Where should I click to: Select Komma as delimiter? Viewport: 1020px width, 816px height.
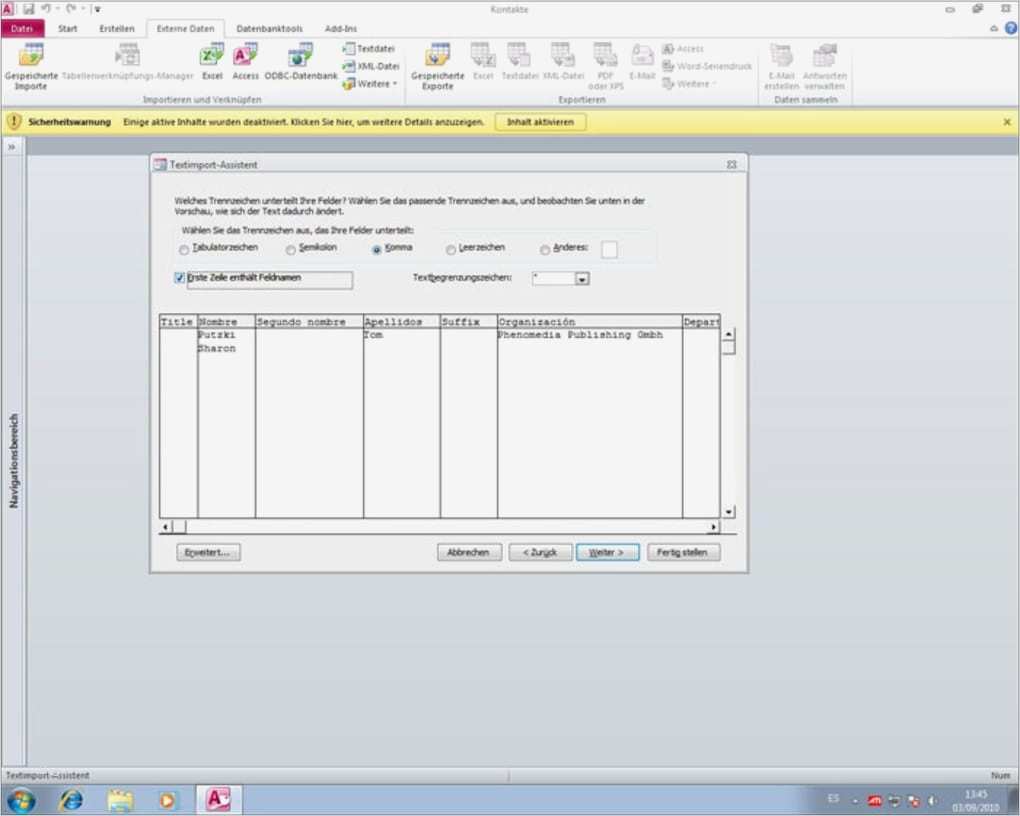pyautogui.click(x=377, y=250)
